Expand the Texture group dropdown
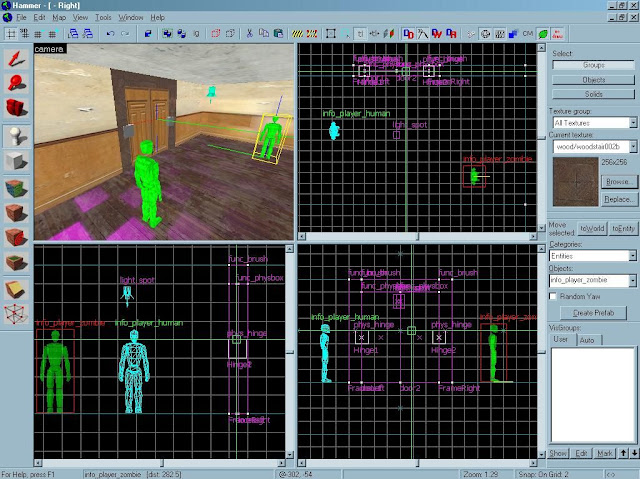This screenshot has width=640, height=479. point(632,123)
